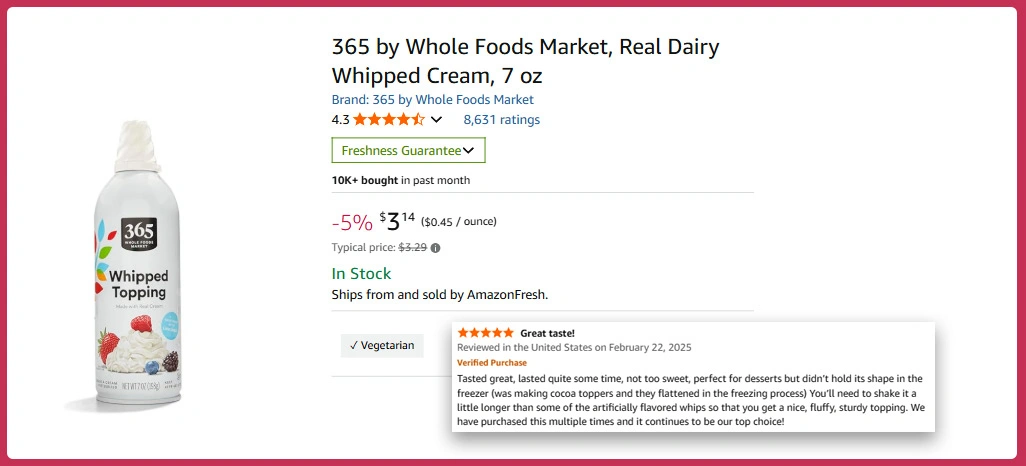1026x466 pixels.
Task: Click the info icon beside Typical price
Action: (435, 248)
